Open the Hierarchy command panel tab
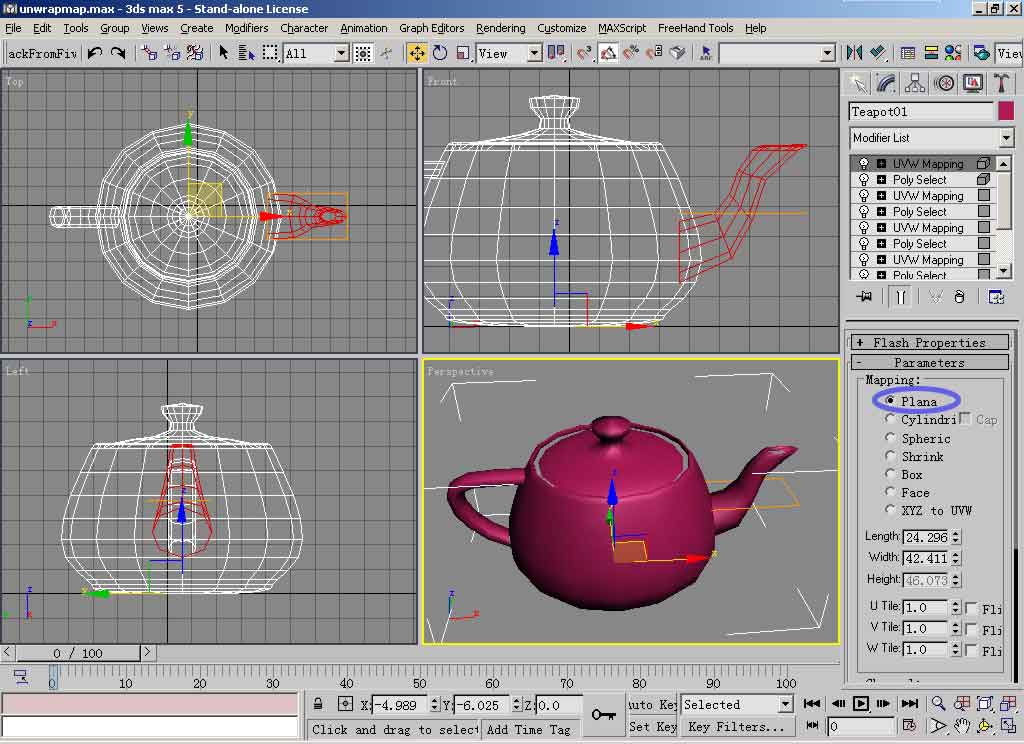The height and width of the screenshot is (744, 1024). pyautogui.click(x=915, y=83)
